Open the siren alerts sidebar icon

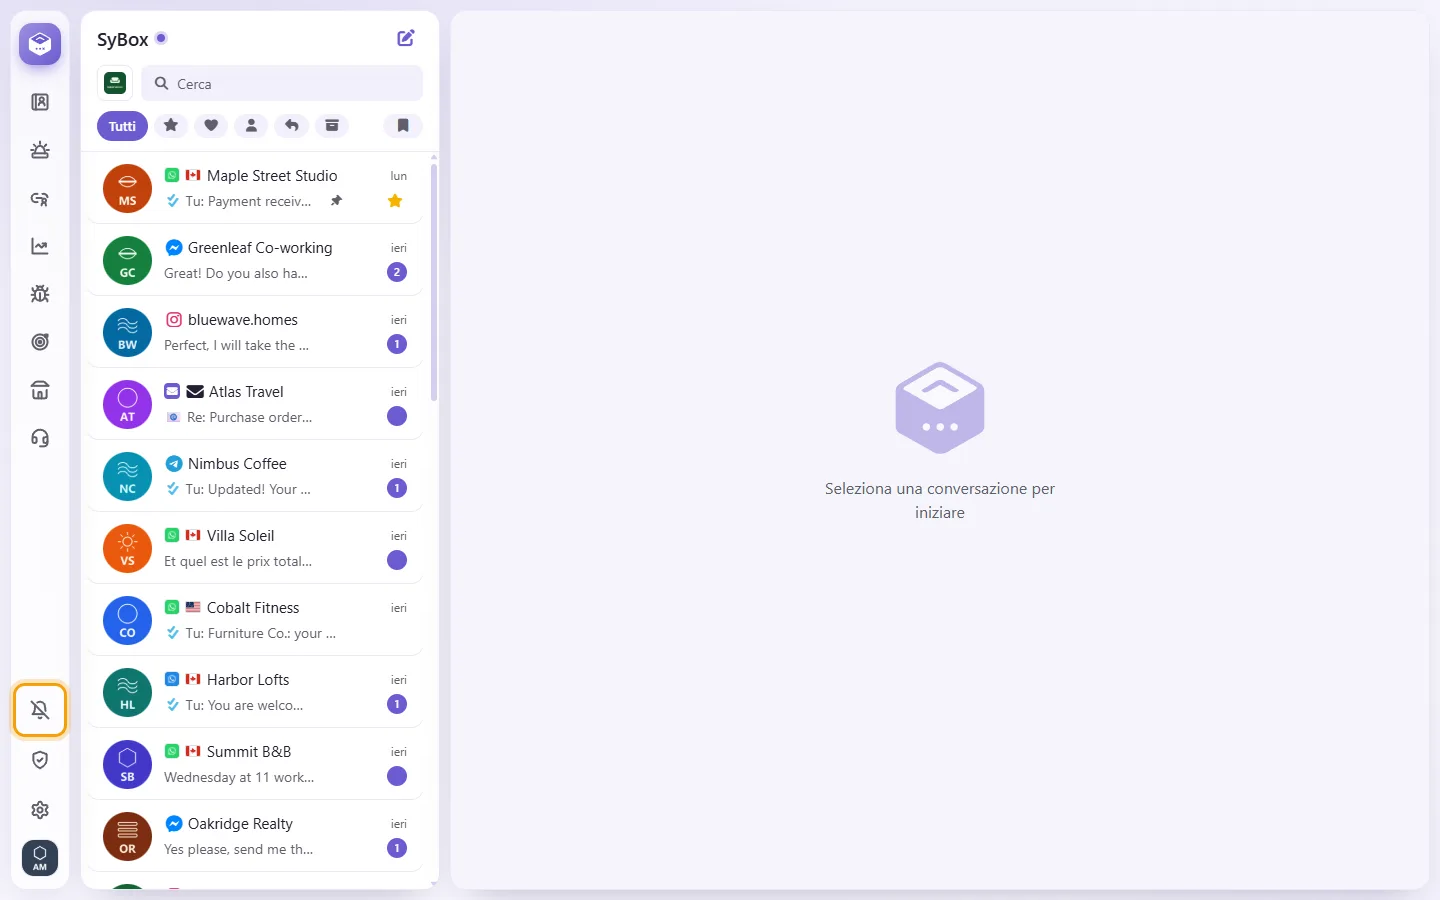(x=40, y=150)
